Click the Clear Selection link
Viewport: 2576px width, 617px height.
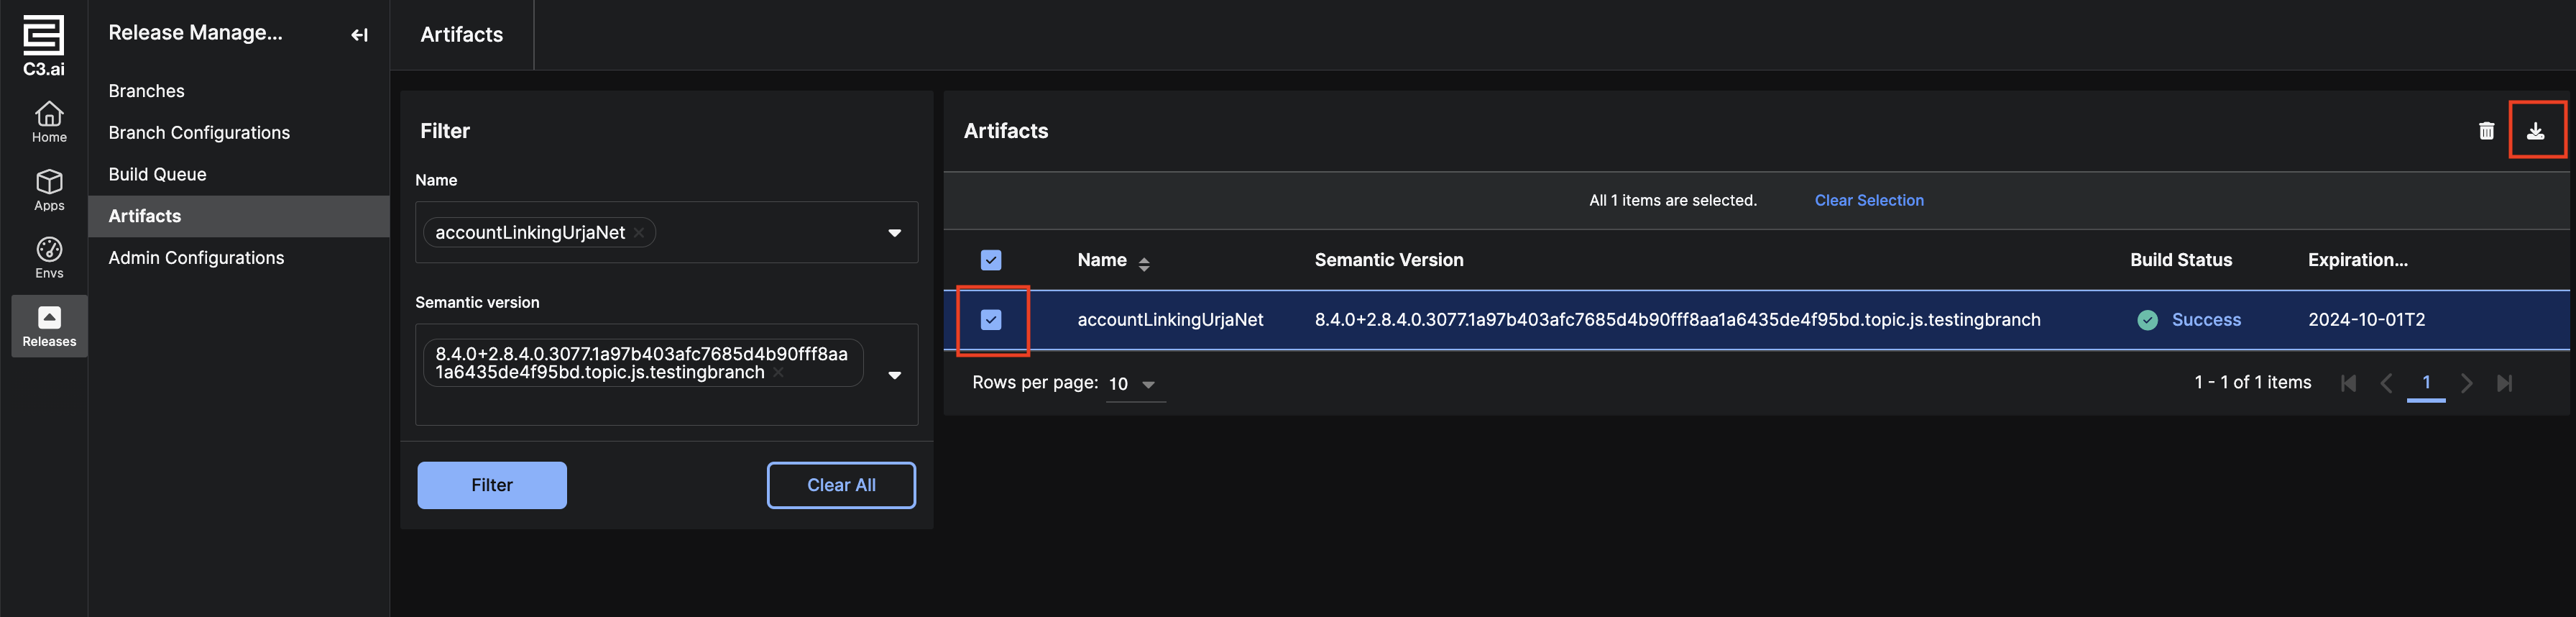tap(1868, 200)
